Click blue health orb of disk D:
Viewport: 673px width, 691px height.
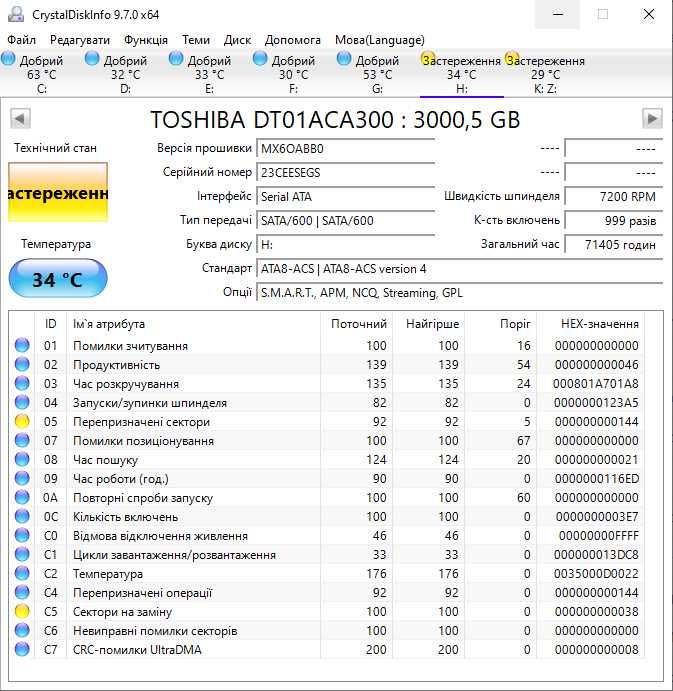(92, 59)
